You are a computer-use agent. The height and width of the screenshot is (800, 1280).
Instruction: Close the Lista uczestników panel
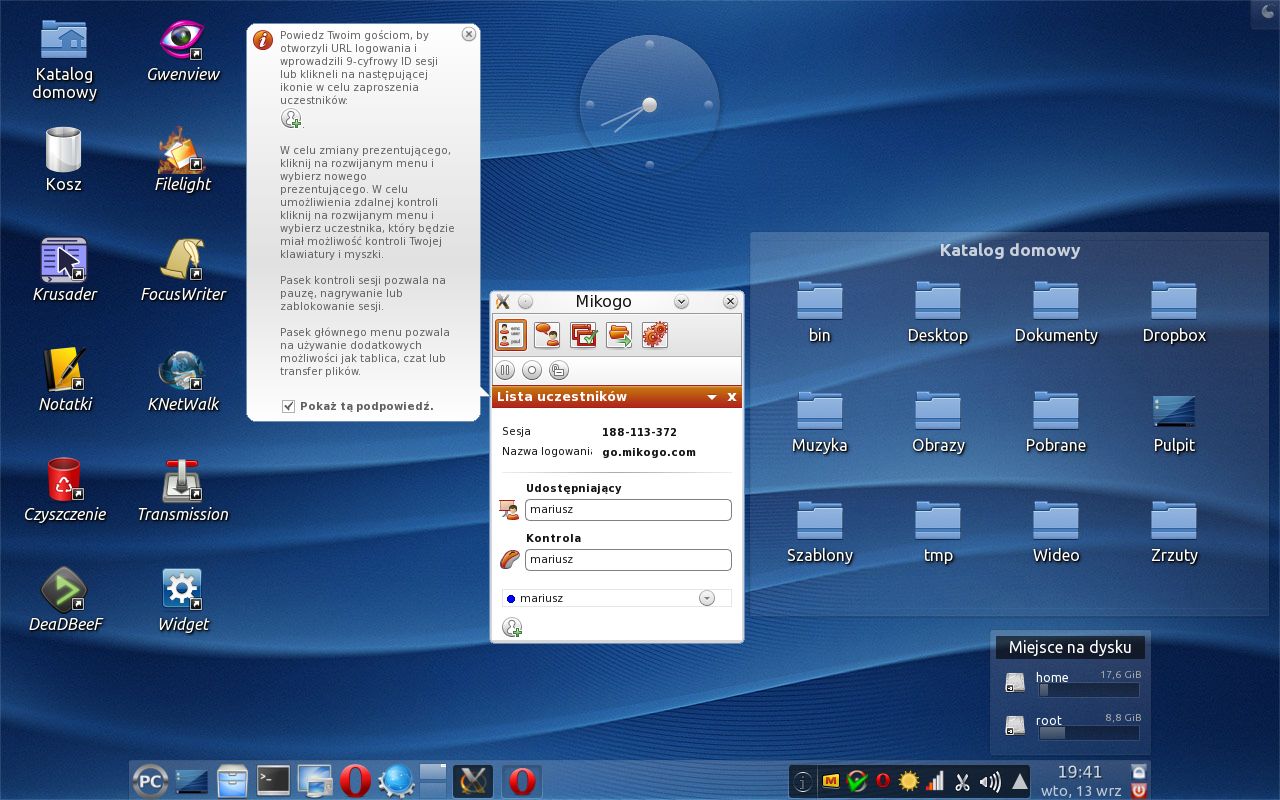[732, 397]
